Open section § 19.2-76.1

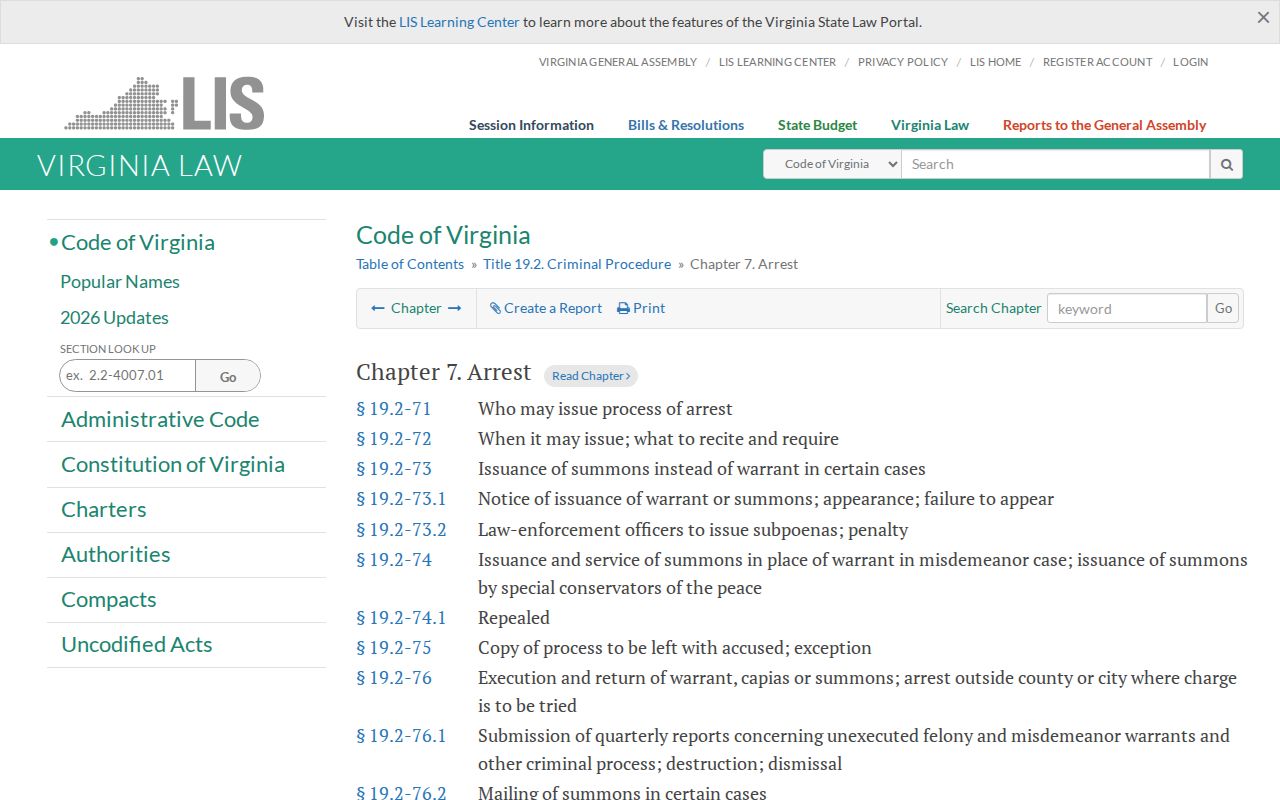(x=401, y=736)
